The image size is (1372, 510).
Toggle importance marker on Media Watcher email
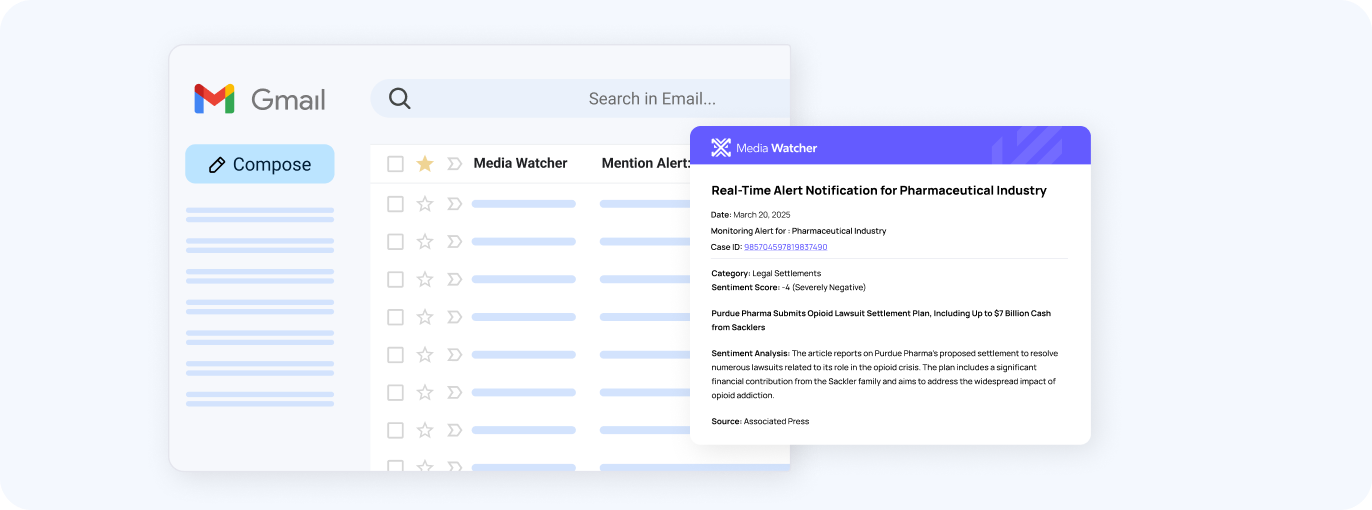[x=454, y=163]
